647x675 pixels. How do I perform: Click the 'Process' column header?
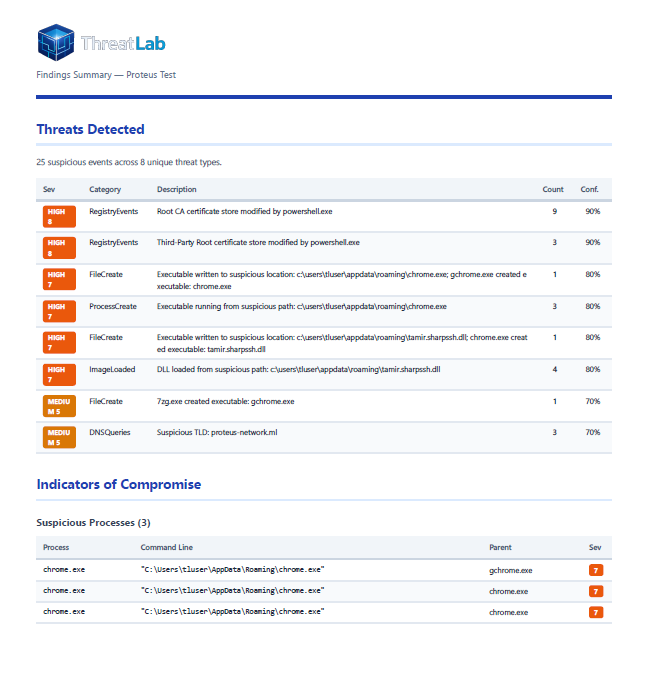56,548
